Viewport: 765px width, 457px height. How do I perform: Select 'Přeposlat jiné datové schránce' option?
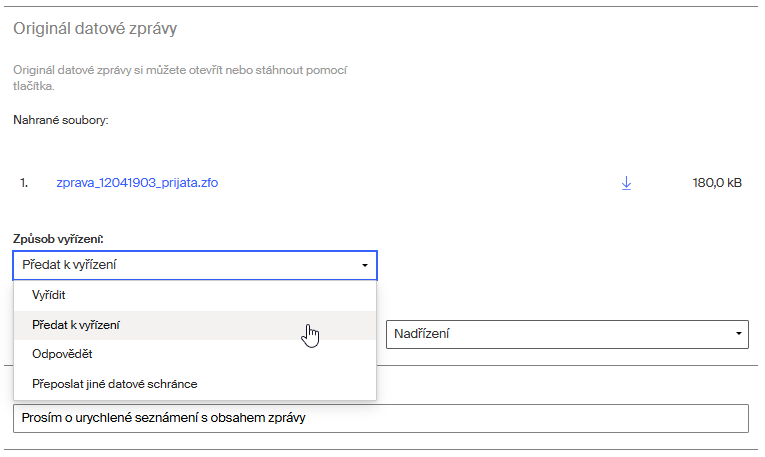coord(115,383)
